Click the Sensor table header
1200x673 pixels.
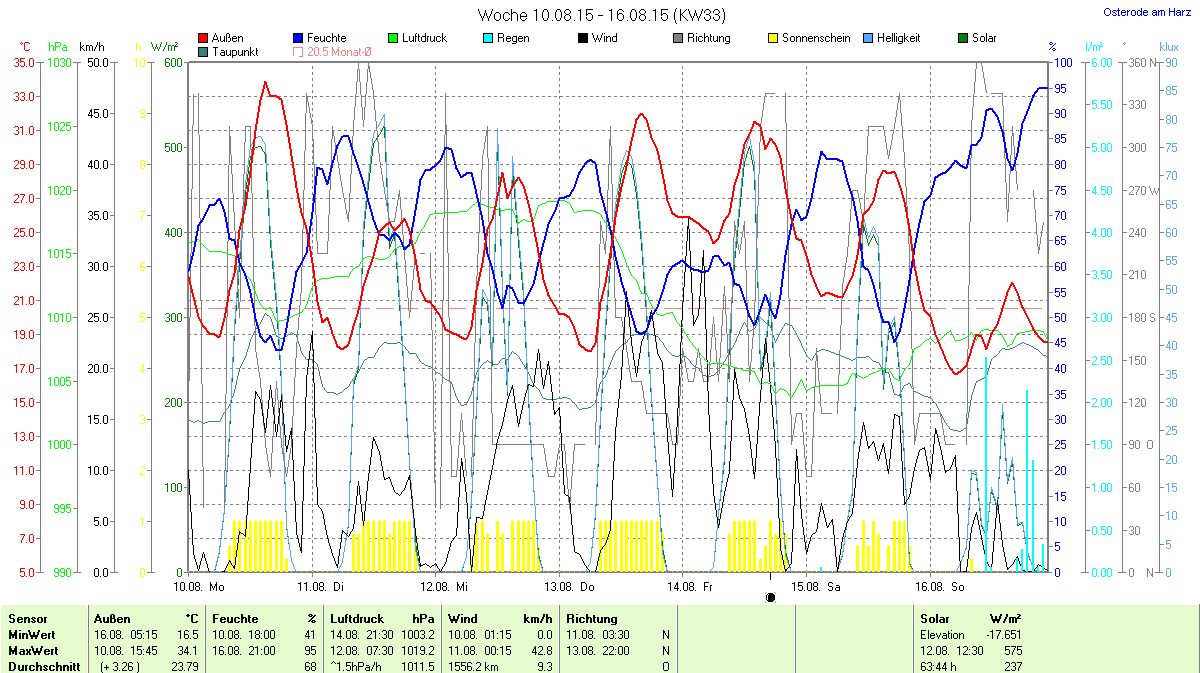(27, 619)
